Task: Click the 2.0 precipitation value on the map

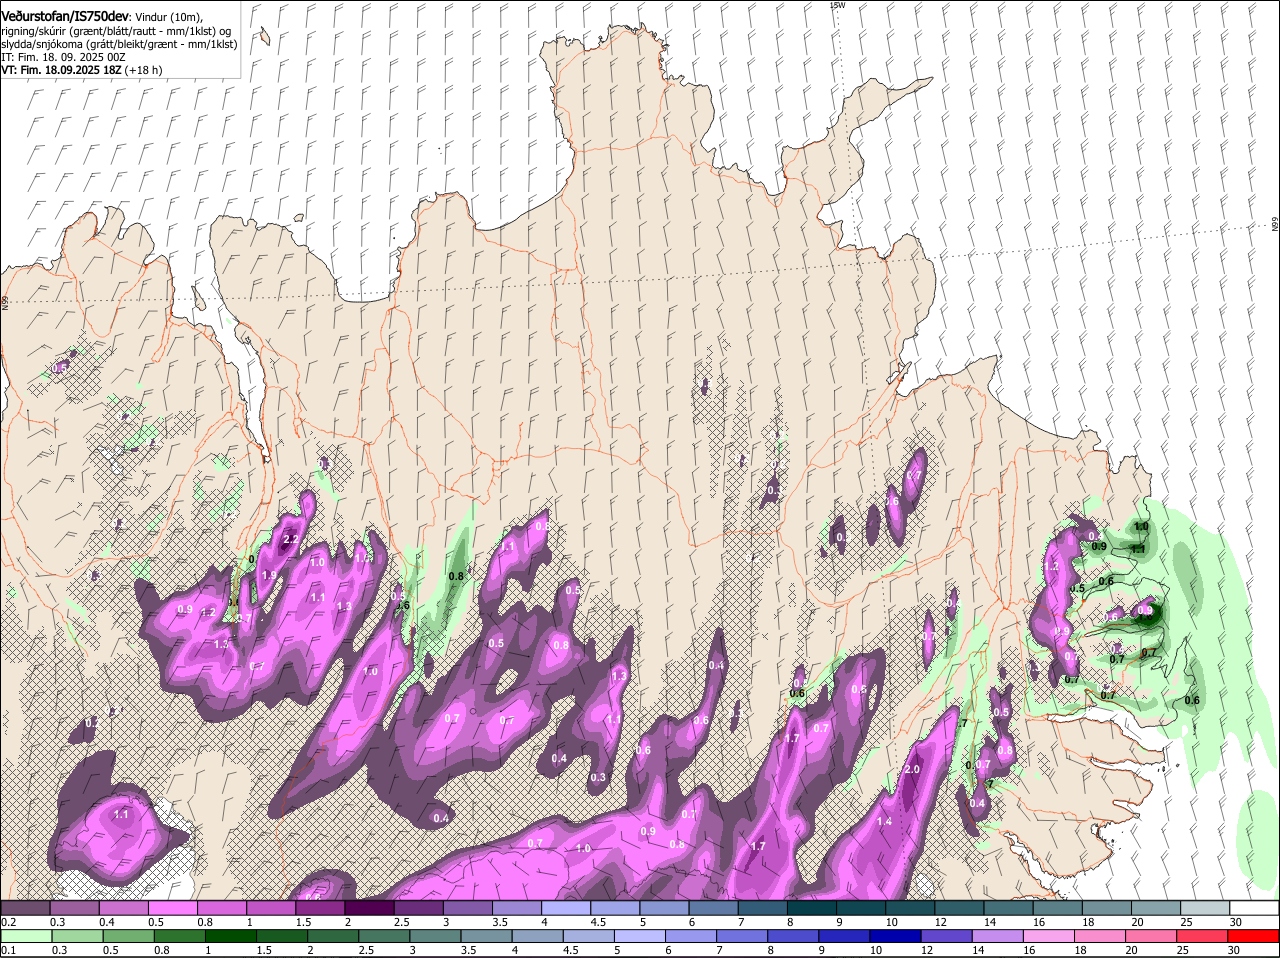Action: tap(911, 769)
